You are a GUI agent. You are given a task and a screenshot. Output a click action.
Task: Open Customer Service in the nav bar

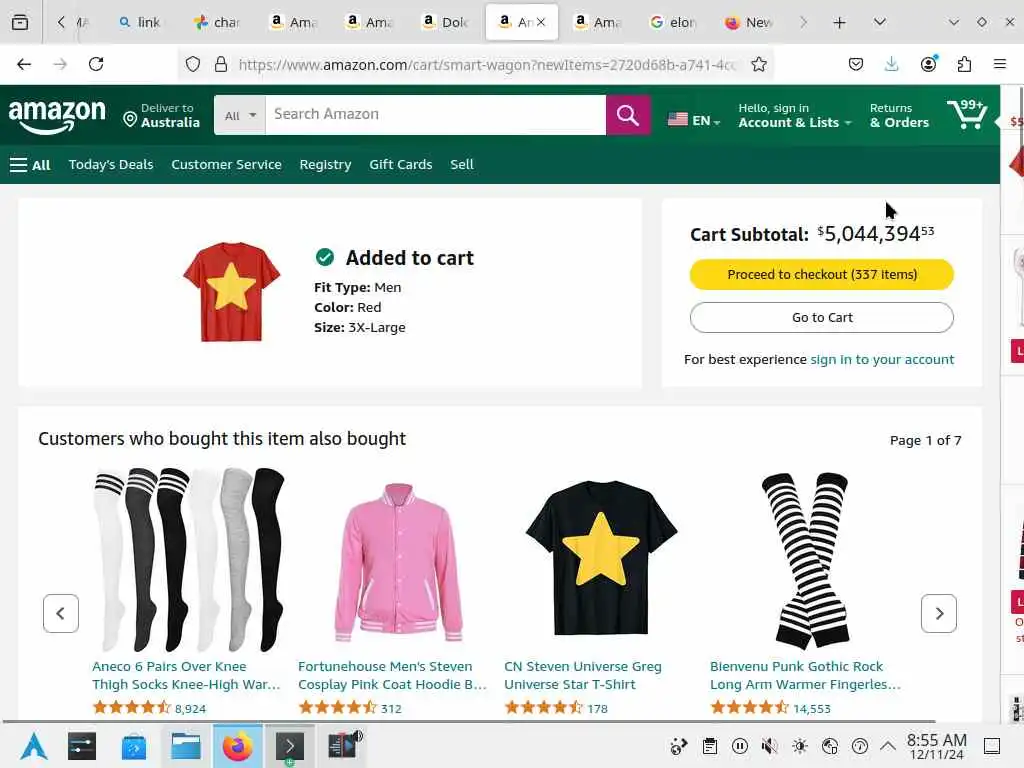(226, 165)
